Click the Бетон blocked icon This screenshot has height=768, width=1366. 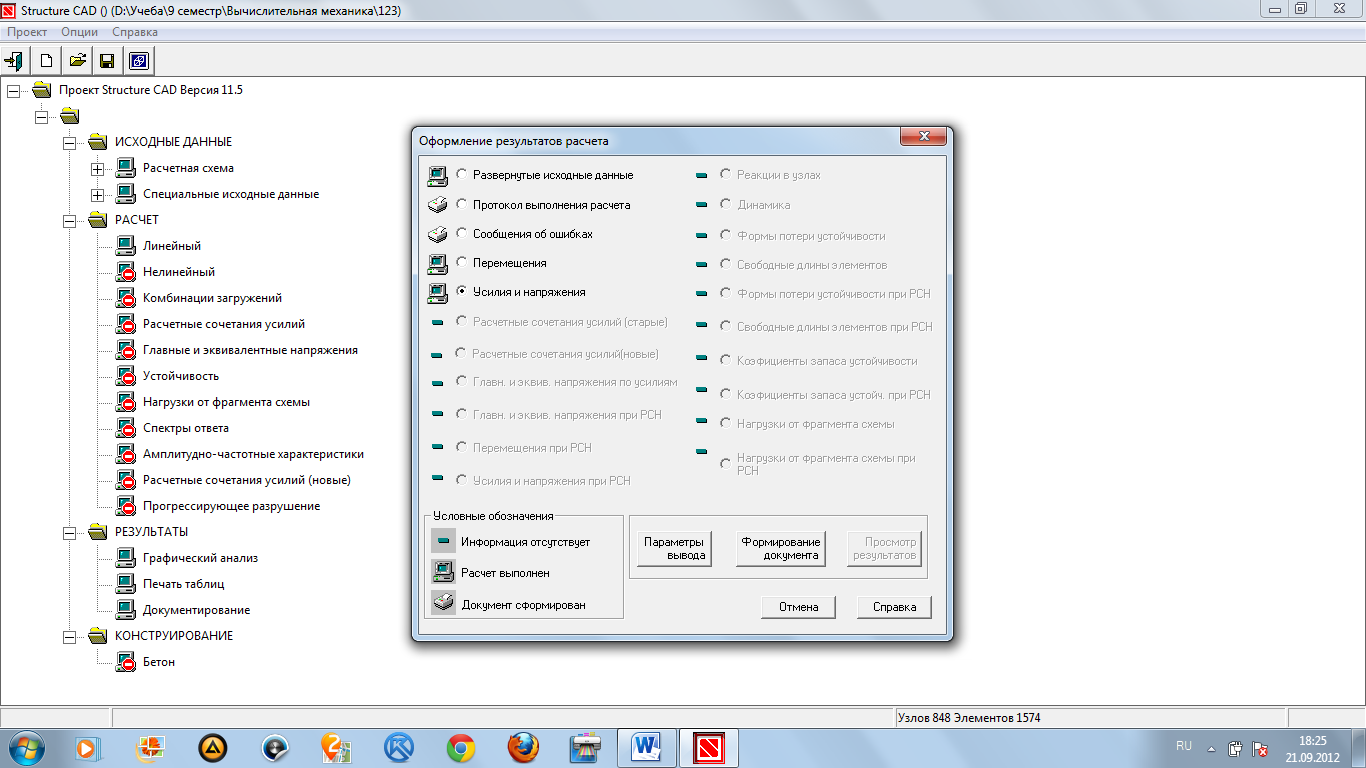click(125, 662)
